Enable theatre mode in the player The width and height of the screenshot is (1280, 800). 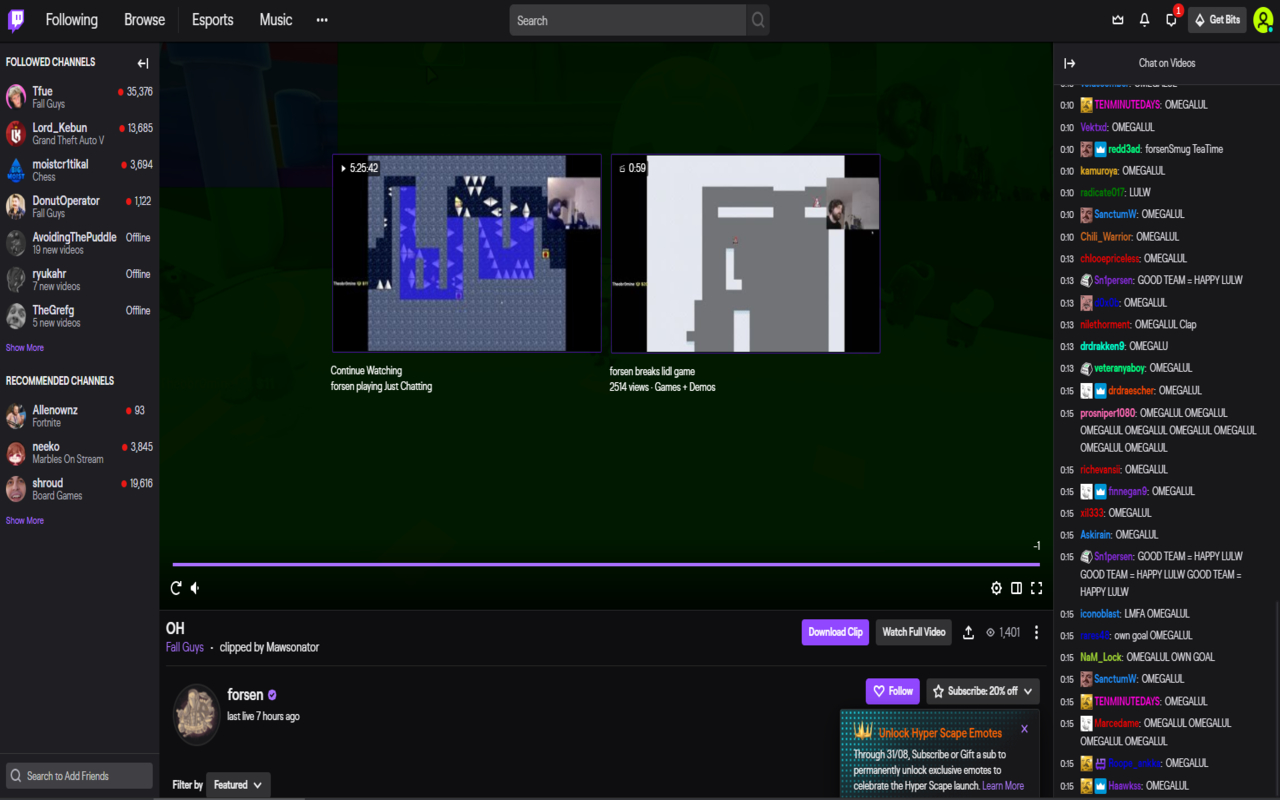coord(1017,588)
